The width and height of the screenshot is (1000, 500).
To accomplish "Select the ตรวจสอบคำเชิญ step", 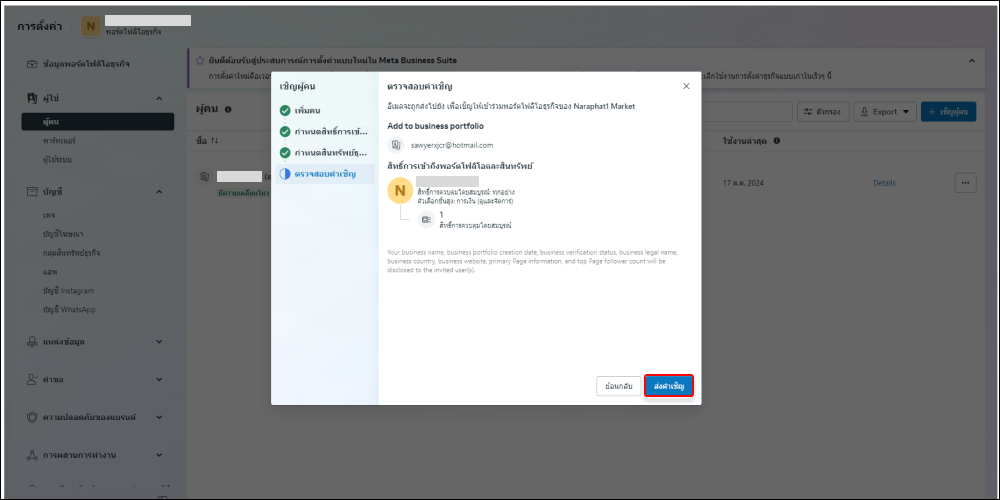I will tap(325, 173).
